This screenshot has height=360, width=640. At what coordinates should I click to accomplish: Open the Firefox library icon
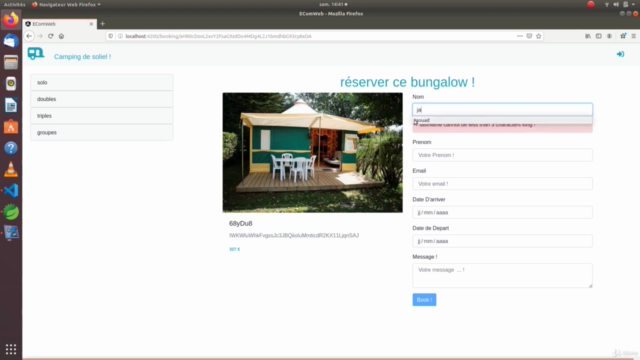588,36
